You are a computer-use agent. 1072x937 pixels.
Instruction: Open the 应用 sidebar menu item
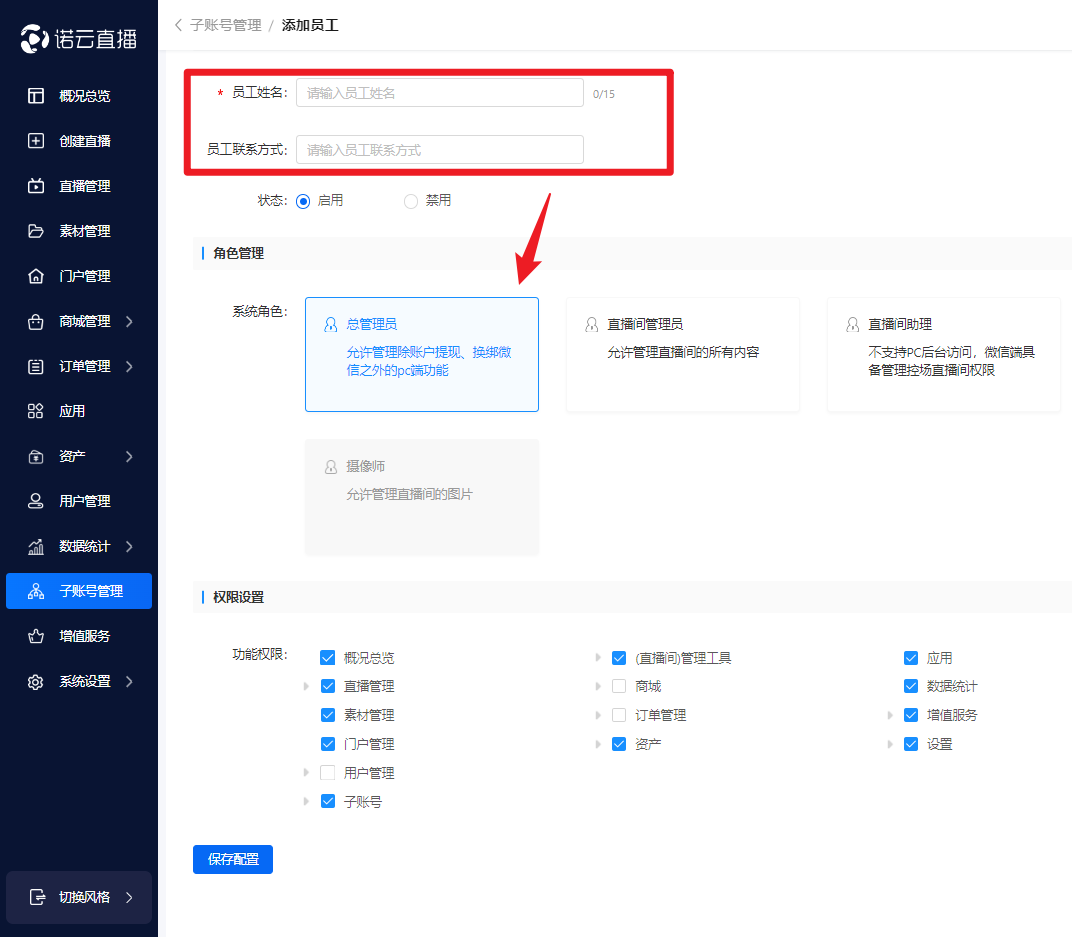(72, 411)
